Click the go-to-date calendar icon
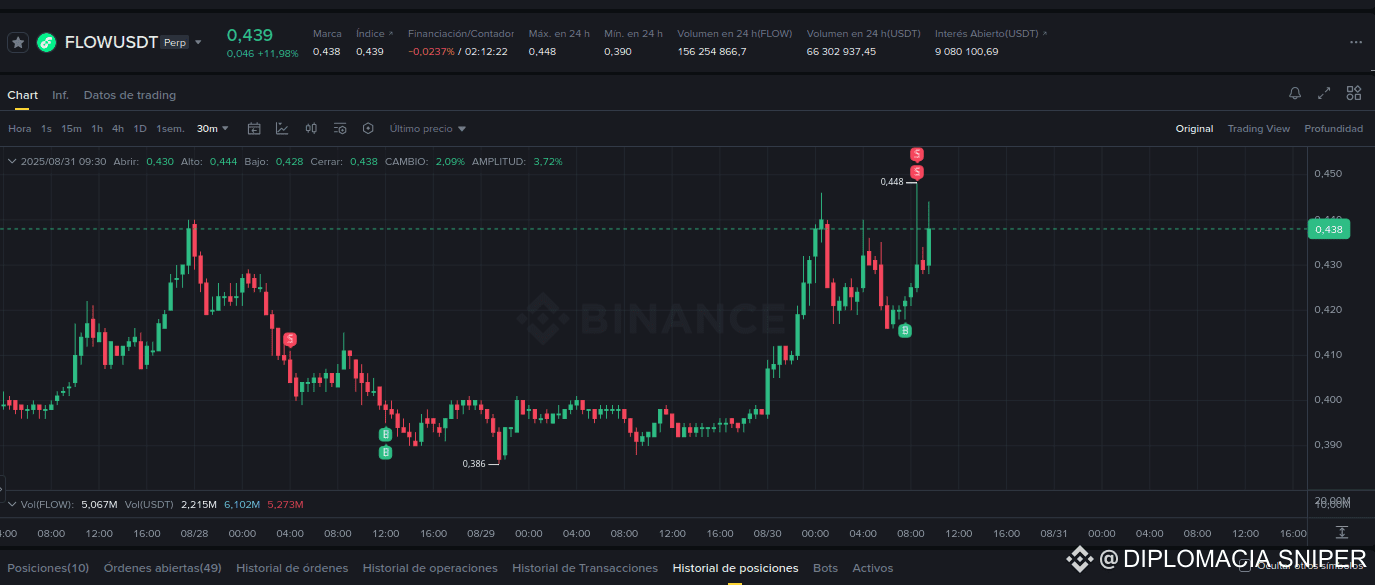 click(x=254, y=128)
